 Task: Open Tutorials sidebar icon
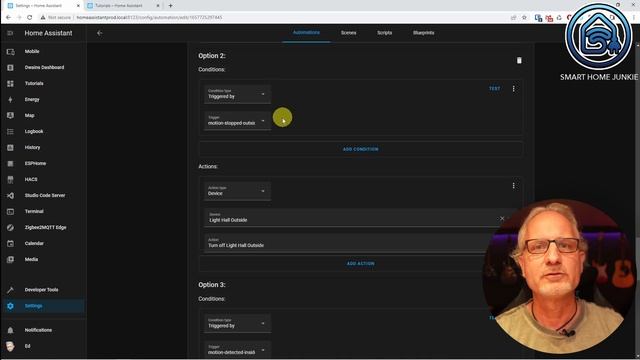coord(11,84)
